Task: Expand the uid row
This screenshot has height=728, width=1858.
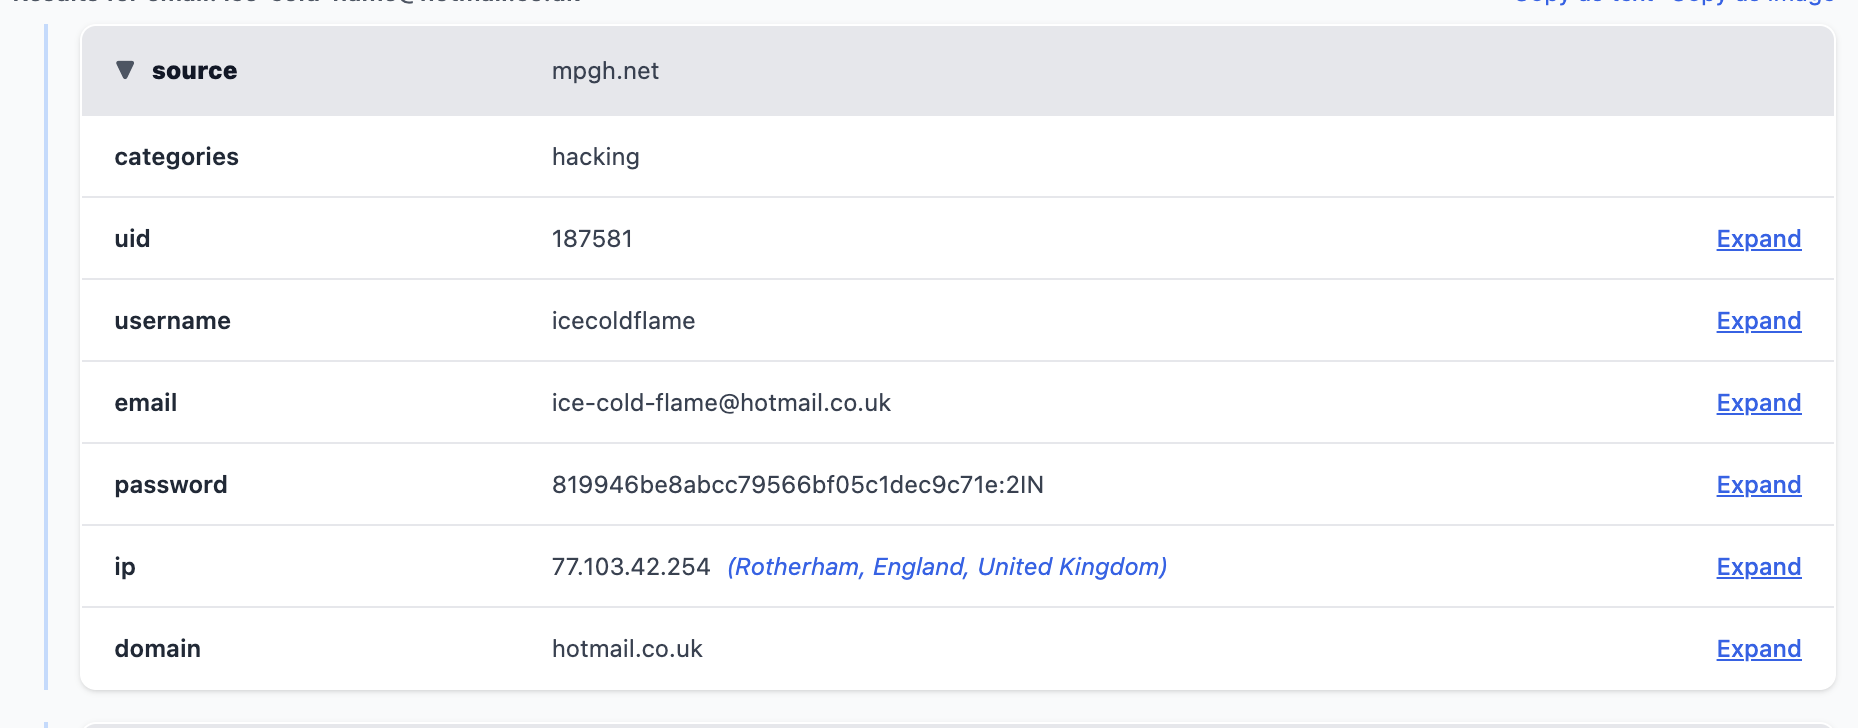Action: (1758, 239)
